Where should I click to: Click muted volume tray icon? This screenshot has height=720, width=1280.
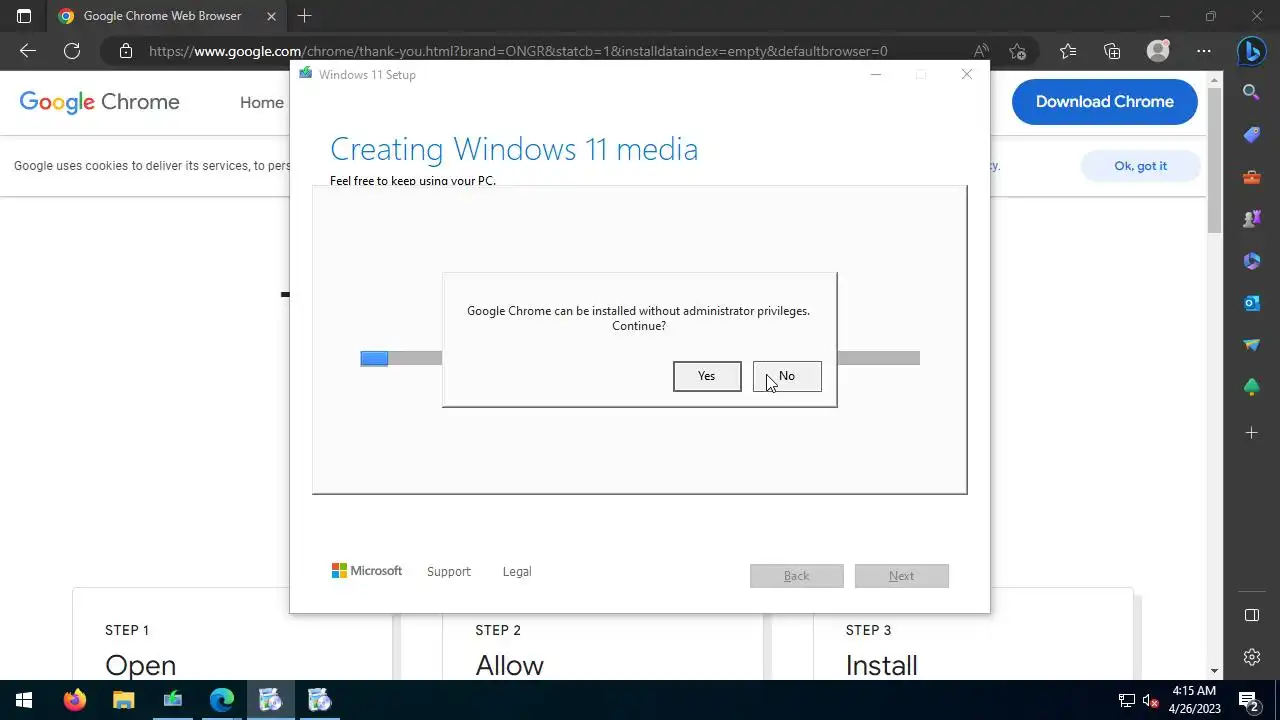coord(1150,700)
